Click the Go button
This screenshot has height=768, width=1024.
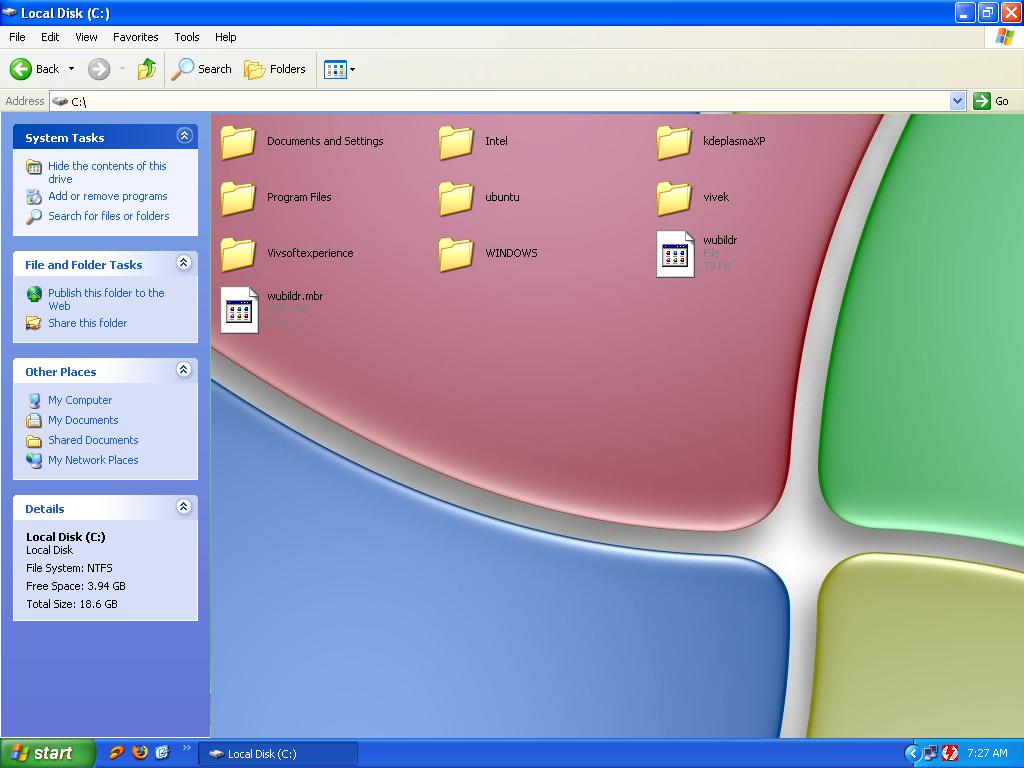click(x=991, y=101)
